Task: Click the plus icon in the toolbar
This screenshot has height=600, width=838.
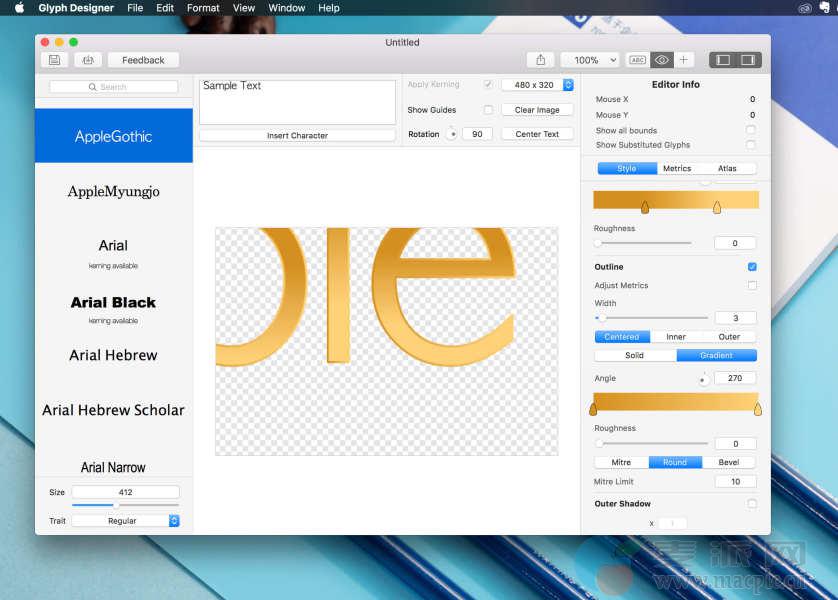Action: [684, 60]
